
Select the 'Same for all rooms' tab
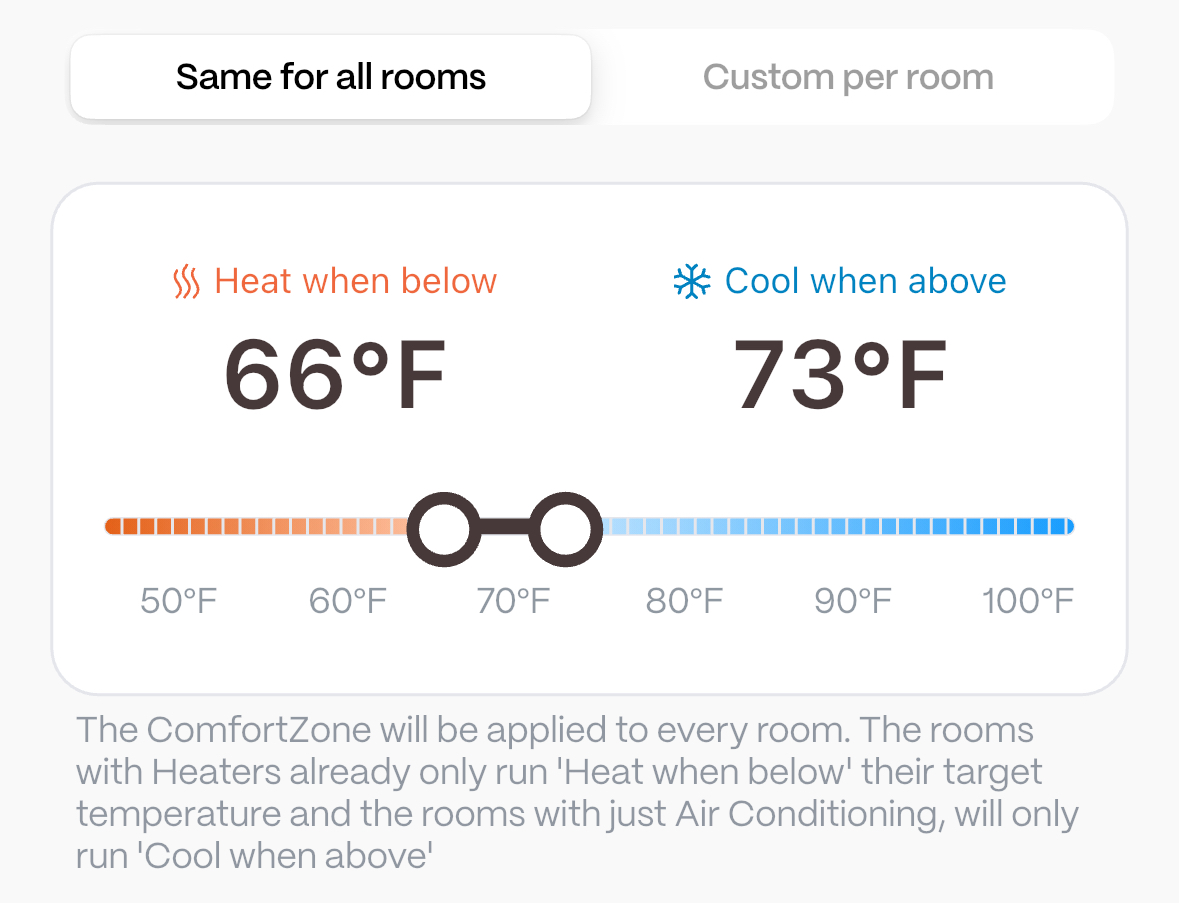point(331,77)
